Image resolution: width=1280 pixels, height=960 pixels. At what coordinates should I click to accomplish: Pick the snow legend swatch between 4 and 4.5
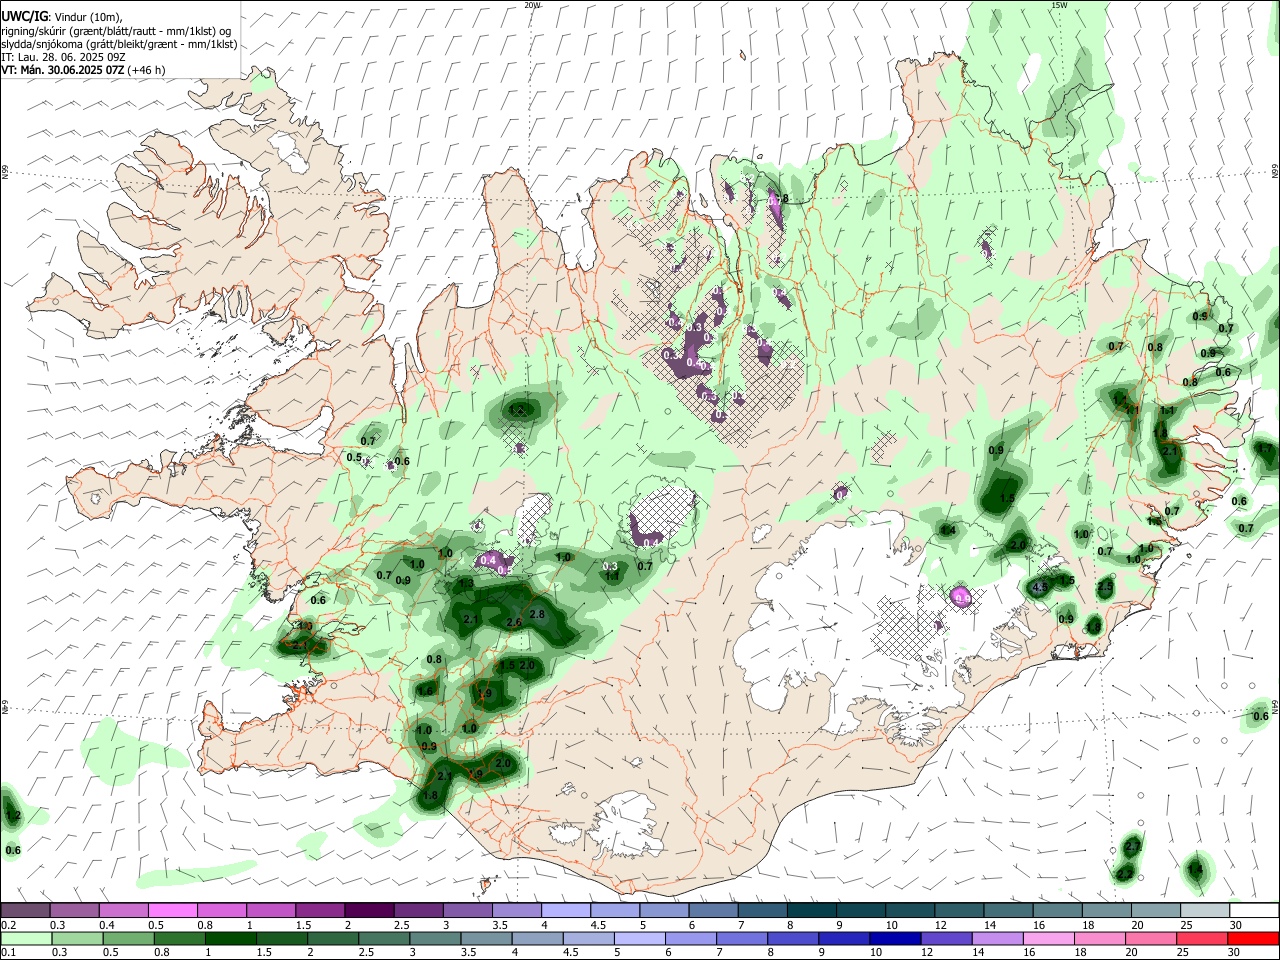point(564,910)
